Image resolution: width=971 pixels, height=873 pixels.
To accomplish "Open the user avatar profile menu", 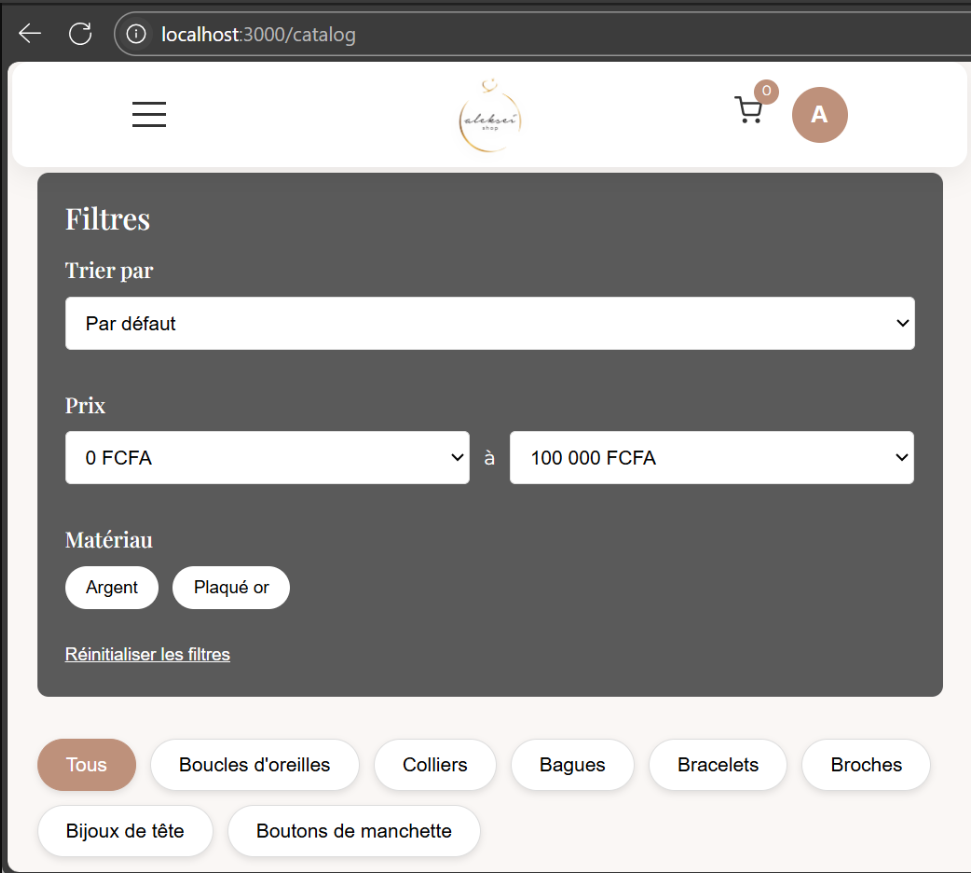I will point(819,115).
